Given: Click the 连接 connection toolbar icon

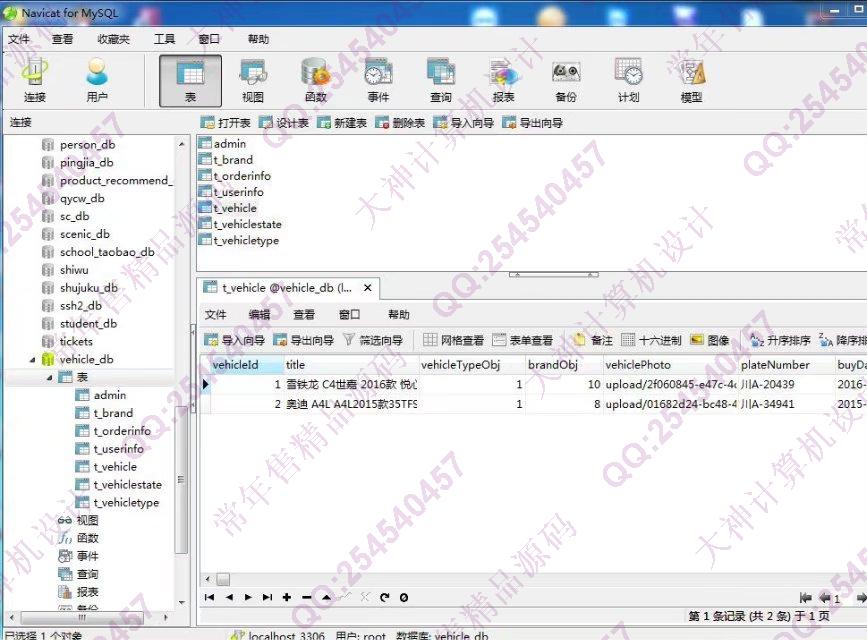Looking at the screenshot, I should pos(35,81).
